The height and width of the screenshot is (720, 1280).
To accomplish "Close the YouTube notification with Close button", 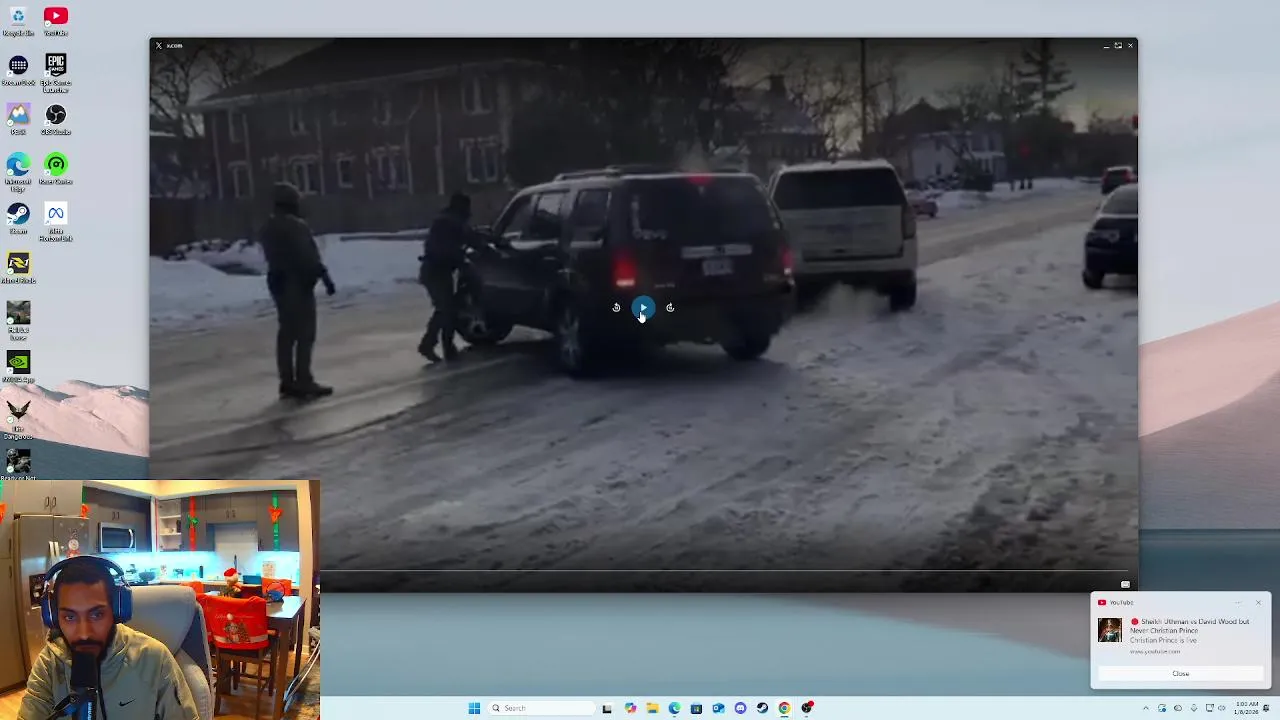I will click(1181, 674).
